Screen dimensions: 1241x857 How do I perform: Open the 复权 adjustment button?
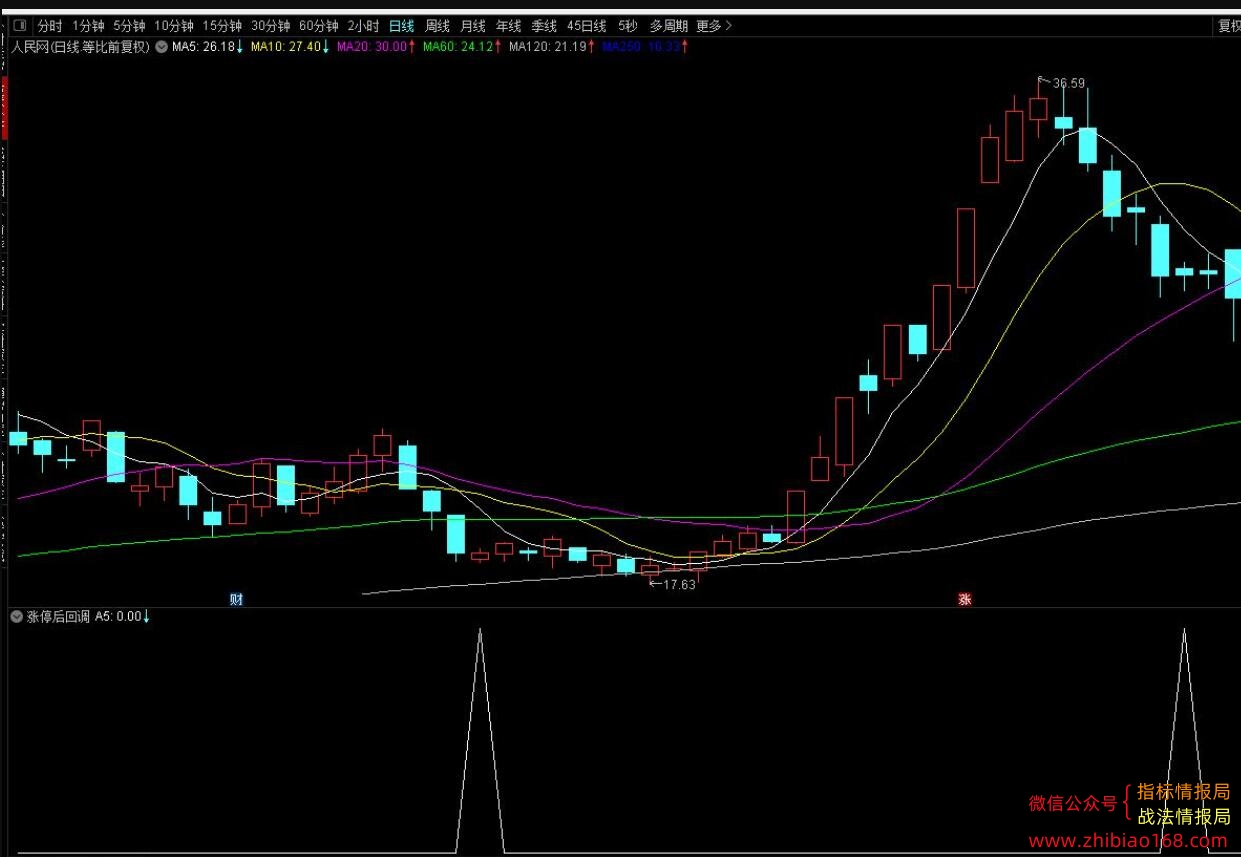[1228, 26]
